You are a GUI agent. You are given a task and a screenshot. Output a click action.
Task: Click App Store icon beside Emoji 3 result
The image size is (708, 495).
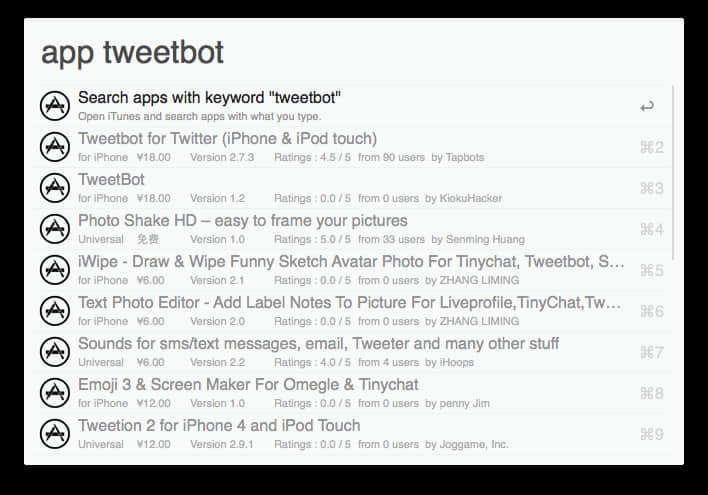(55, 393)
